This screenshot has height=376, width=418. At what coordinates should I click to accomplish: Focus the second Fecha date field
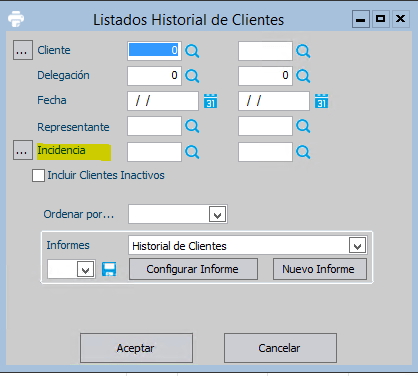pos(274,101)
